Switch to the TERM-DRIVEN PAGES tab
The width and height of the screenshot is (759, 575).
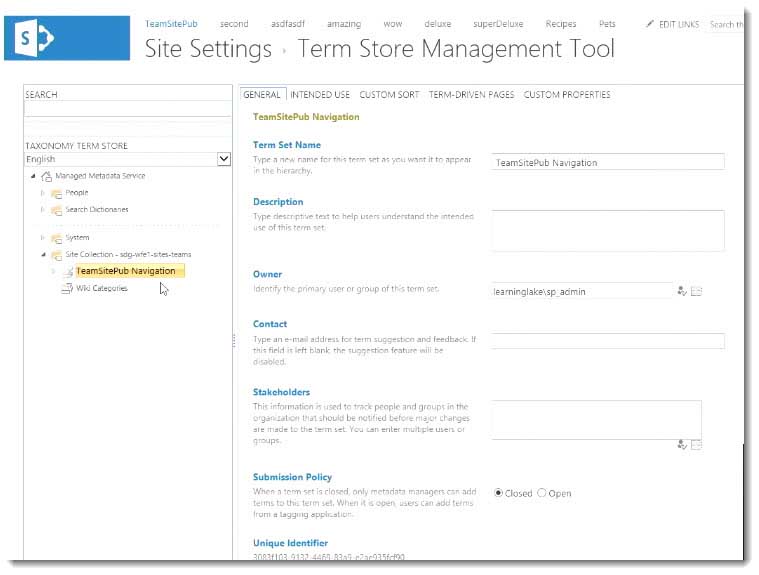coord(471,95)
